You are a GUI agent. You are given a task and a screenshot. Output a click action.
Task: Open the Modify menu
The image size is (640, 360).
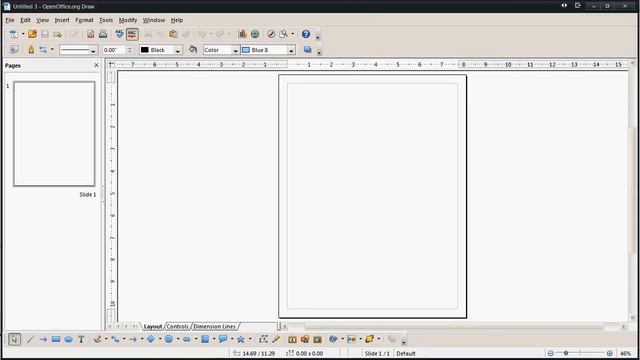point(128,20)
